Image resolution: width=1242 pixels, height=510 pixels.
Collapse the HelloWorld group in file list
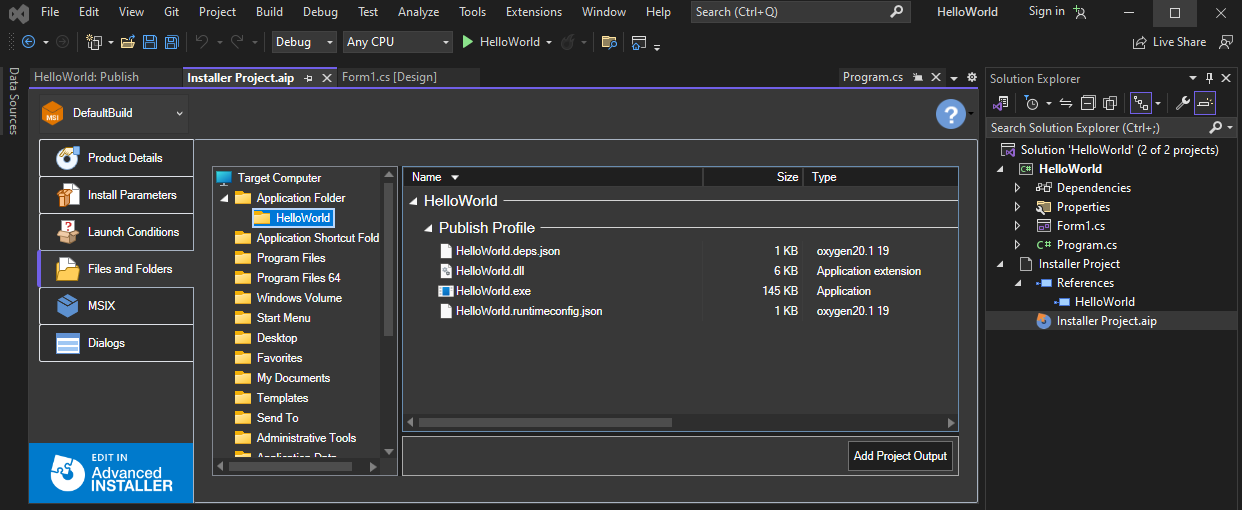413,201
